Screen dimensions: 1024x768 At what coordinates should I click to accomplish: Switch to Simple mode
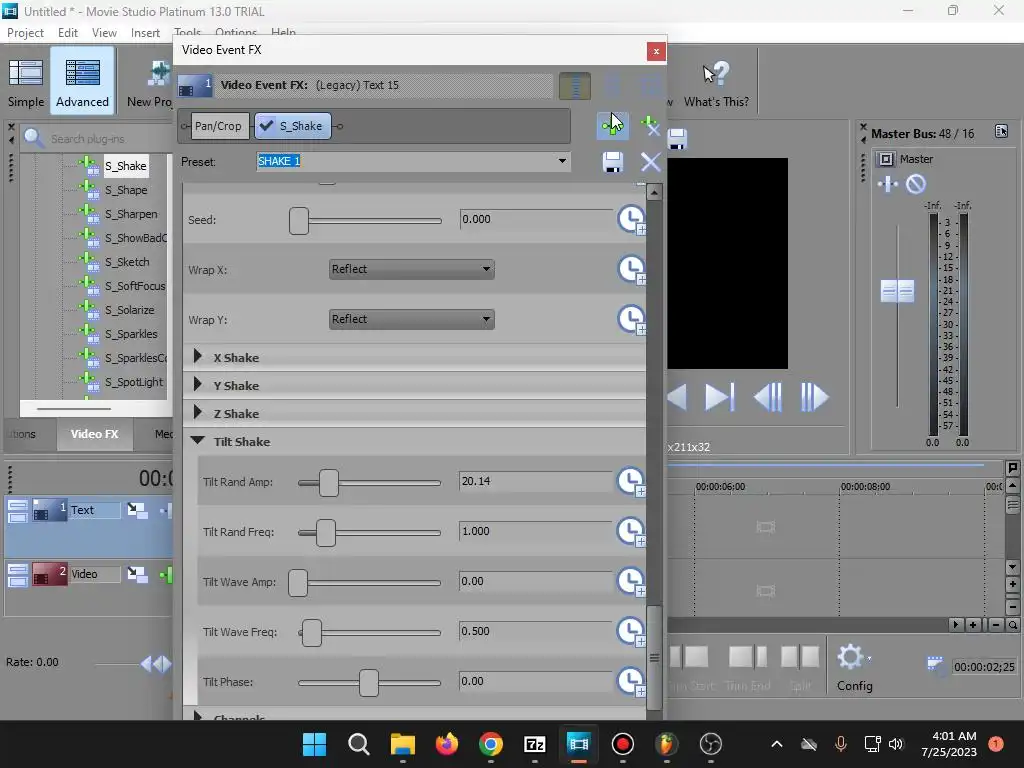tap(26, 82)
